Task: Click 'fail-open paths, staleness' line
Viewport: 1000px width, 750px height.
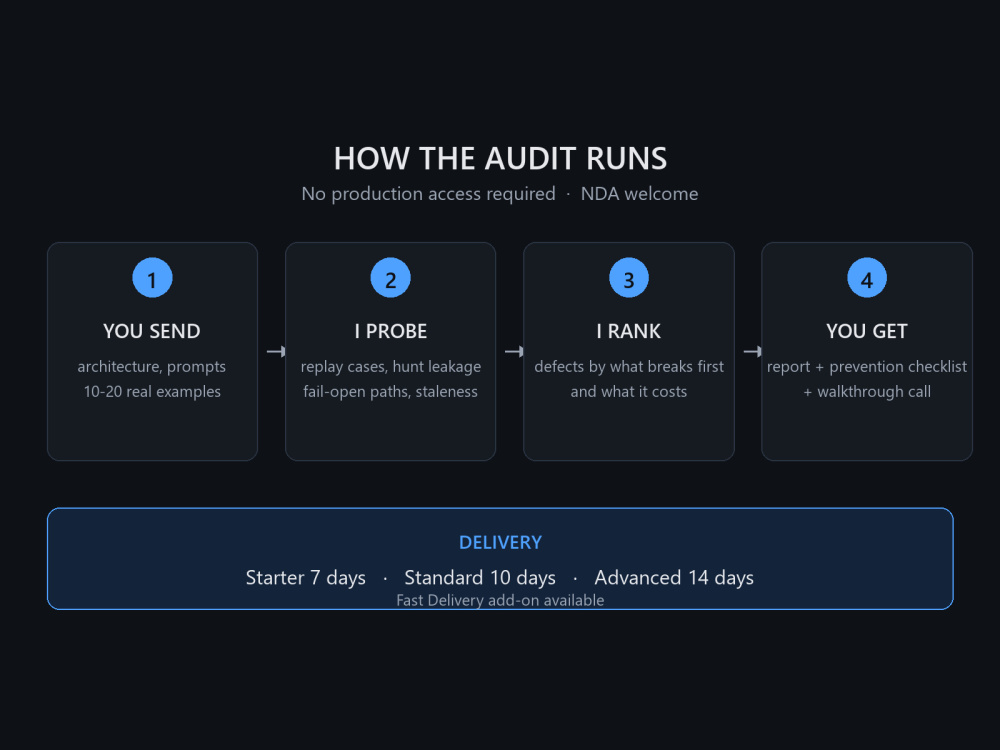Action: click(x=390, y=392)
